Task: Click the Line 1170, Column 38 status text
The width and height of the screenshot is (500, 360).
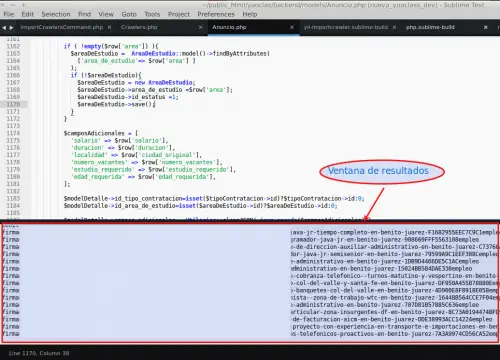Action: click(39, 353)
